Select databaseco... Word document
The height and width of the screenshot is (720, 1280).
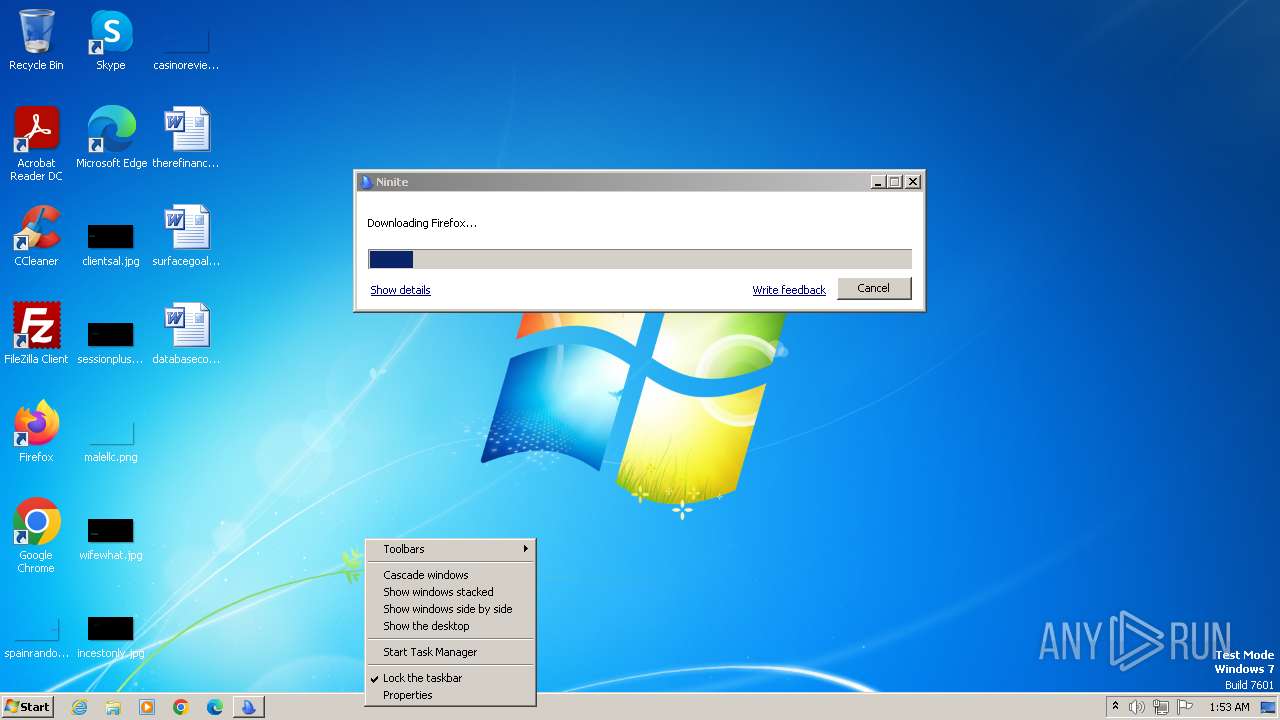pyautogui.click(x=186, y=333)
